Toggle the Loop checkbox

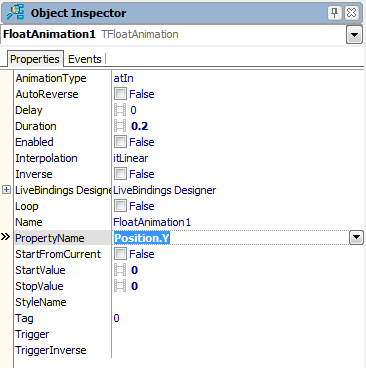(x=120, y=206)
